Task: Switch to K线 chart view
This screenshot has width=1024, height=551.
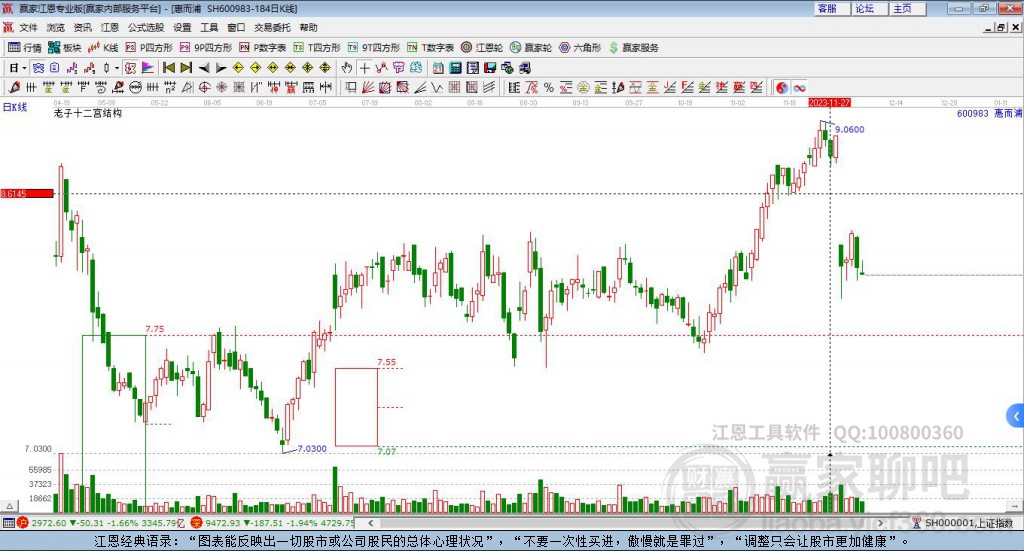Action: coord(103,48)
